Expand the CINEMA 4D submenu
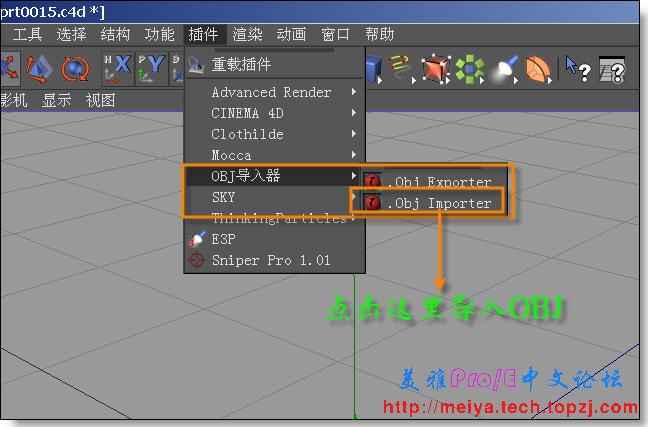Screen dimensions: 648x427 (x=274, y=113)
